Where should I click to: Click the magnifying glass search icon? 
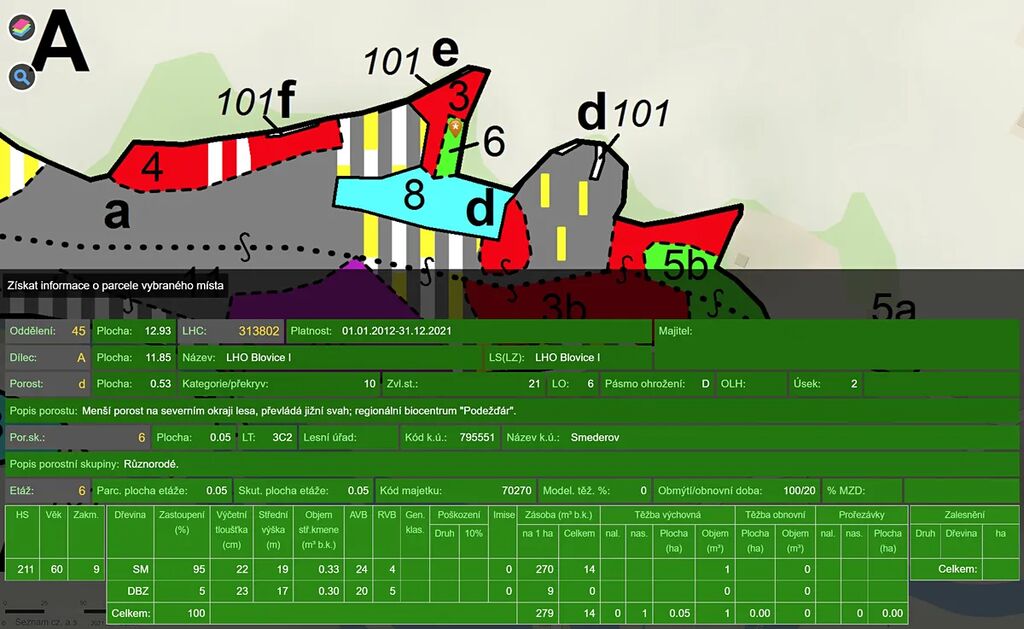click(x=22, y=76)
